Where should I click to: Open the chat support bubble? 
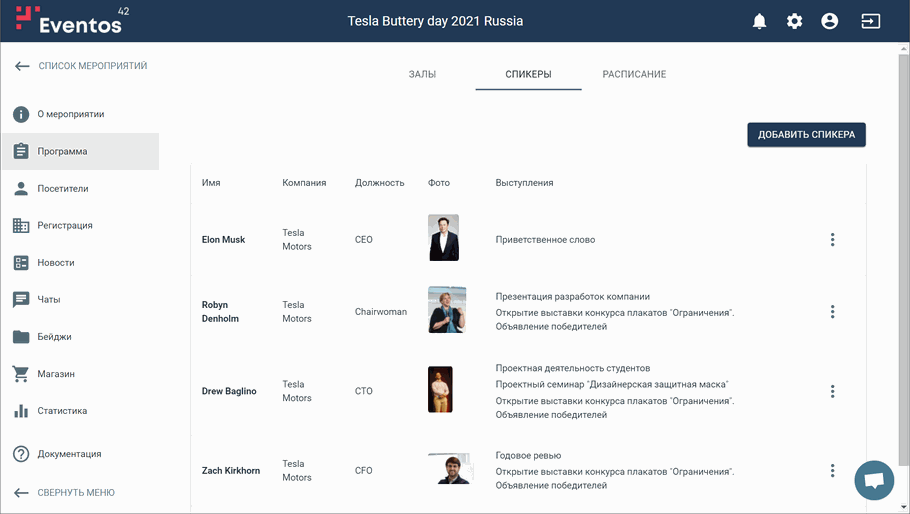[x=873, y=481]
